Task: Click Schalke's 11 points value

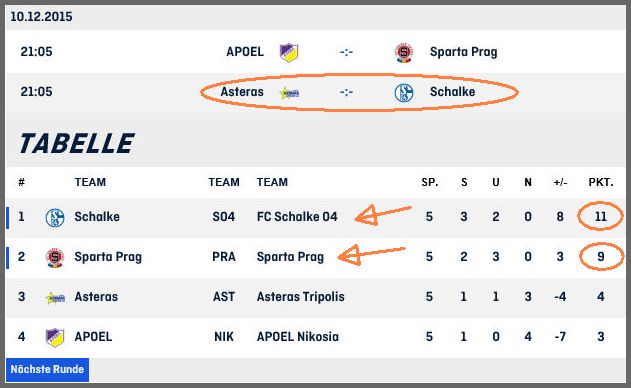Action: pyautogui.click(x=600, y=217)
